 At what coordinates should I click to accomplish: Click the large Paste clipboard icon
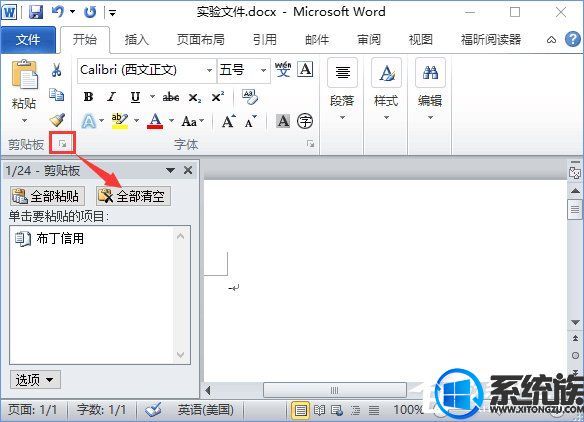(x=24, y=74)
